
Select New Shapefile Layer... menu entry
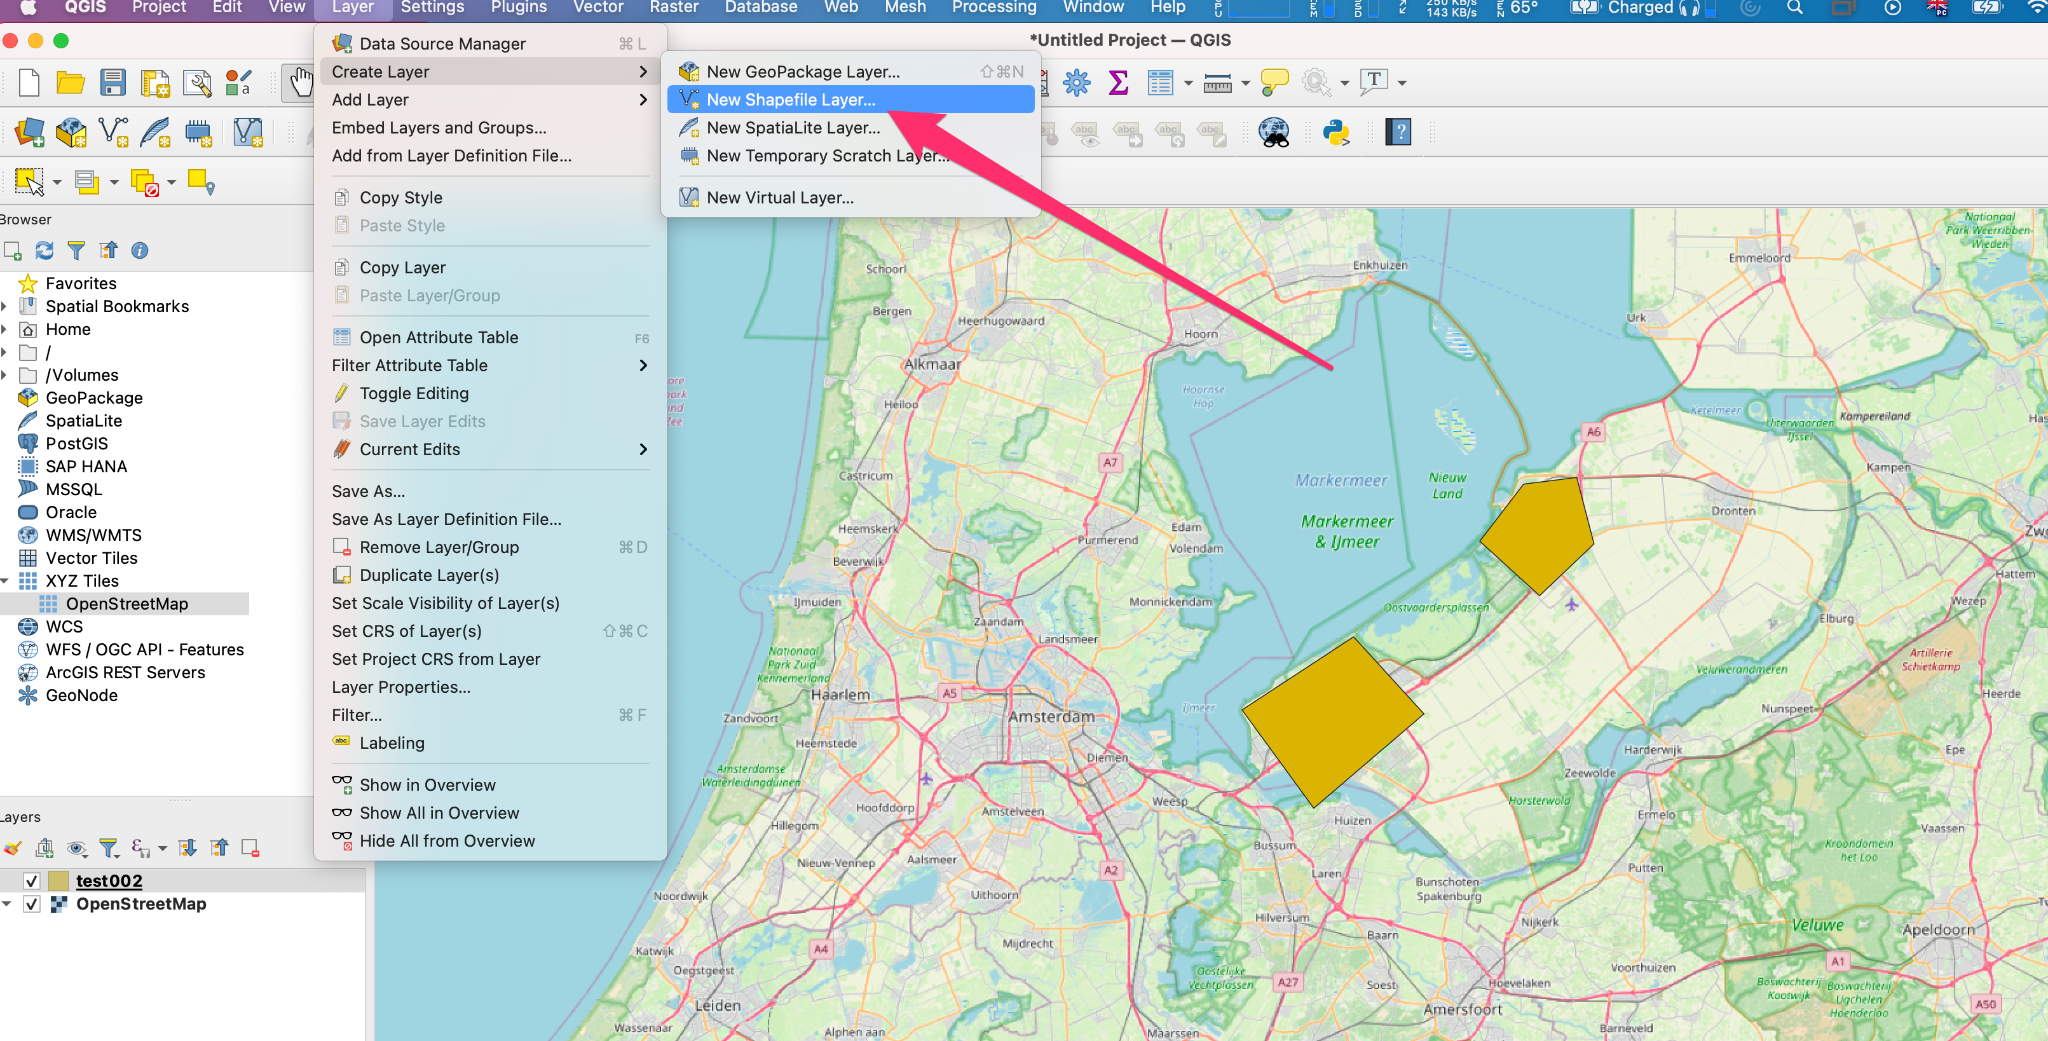pos(790,100)
